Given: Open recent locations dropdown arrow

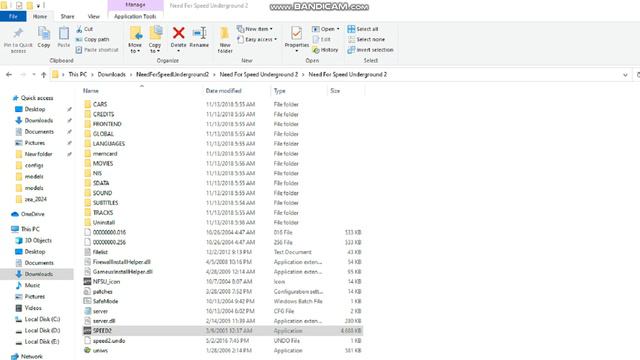Looking at the screenshot, I should pos(34,75).
